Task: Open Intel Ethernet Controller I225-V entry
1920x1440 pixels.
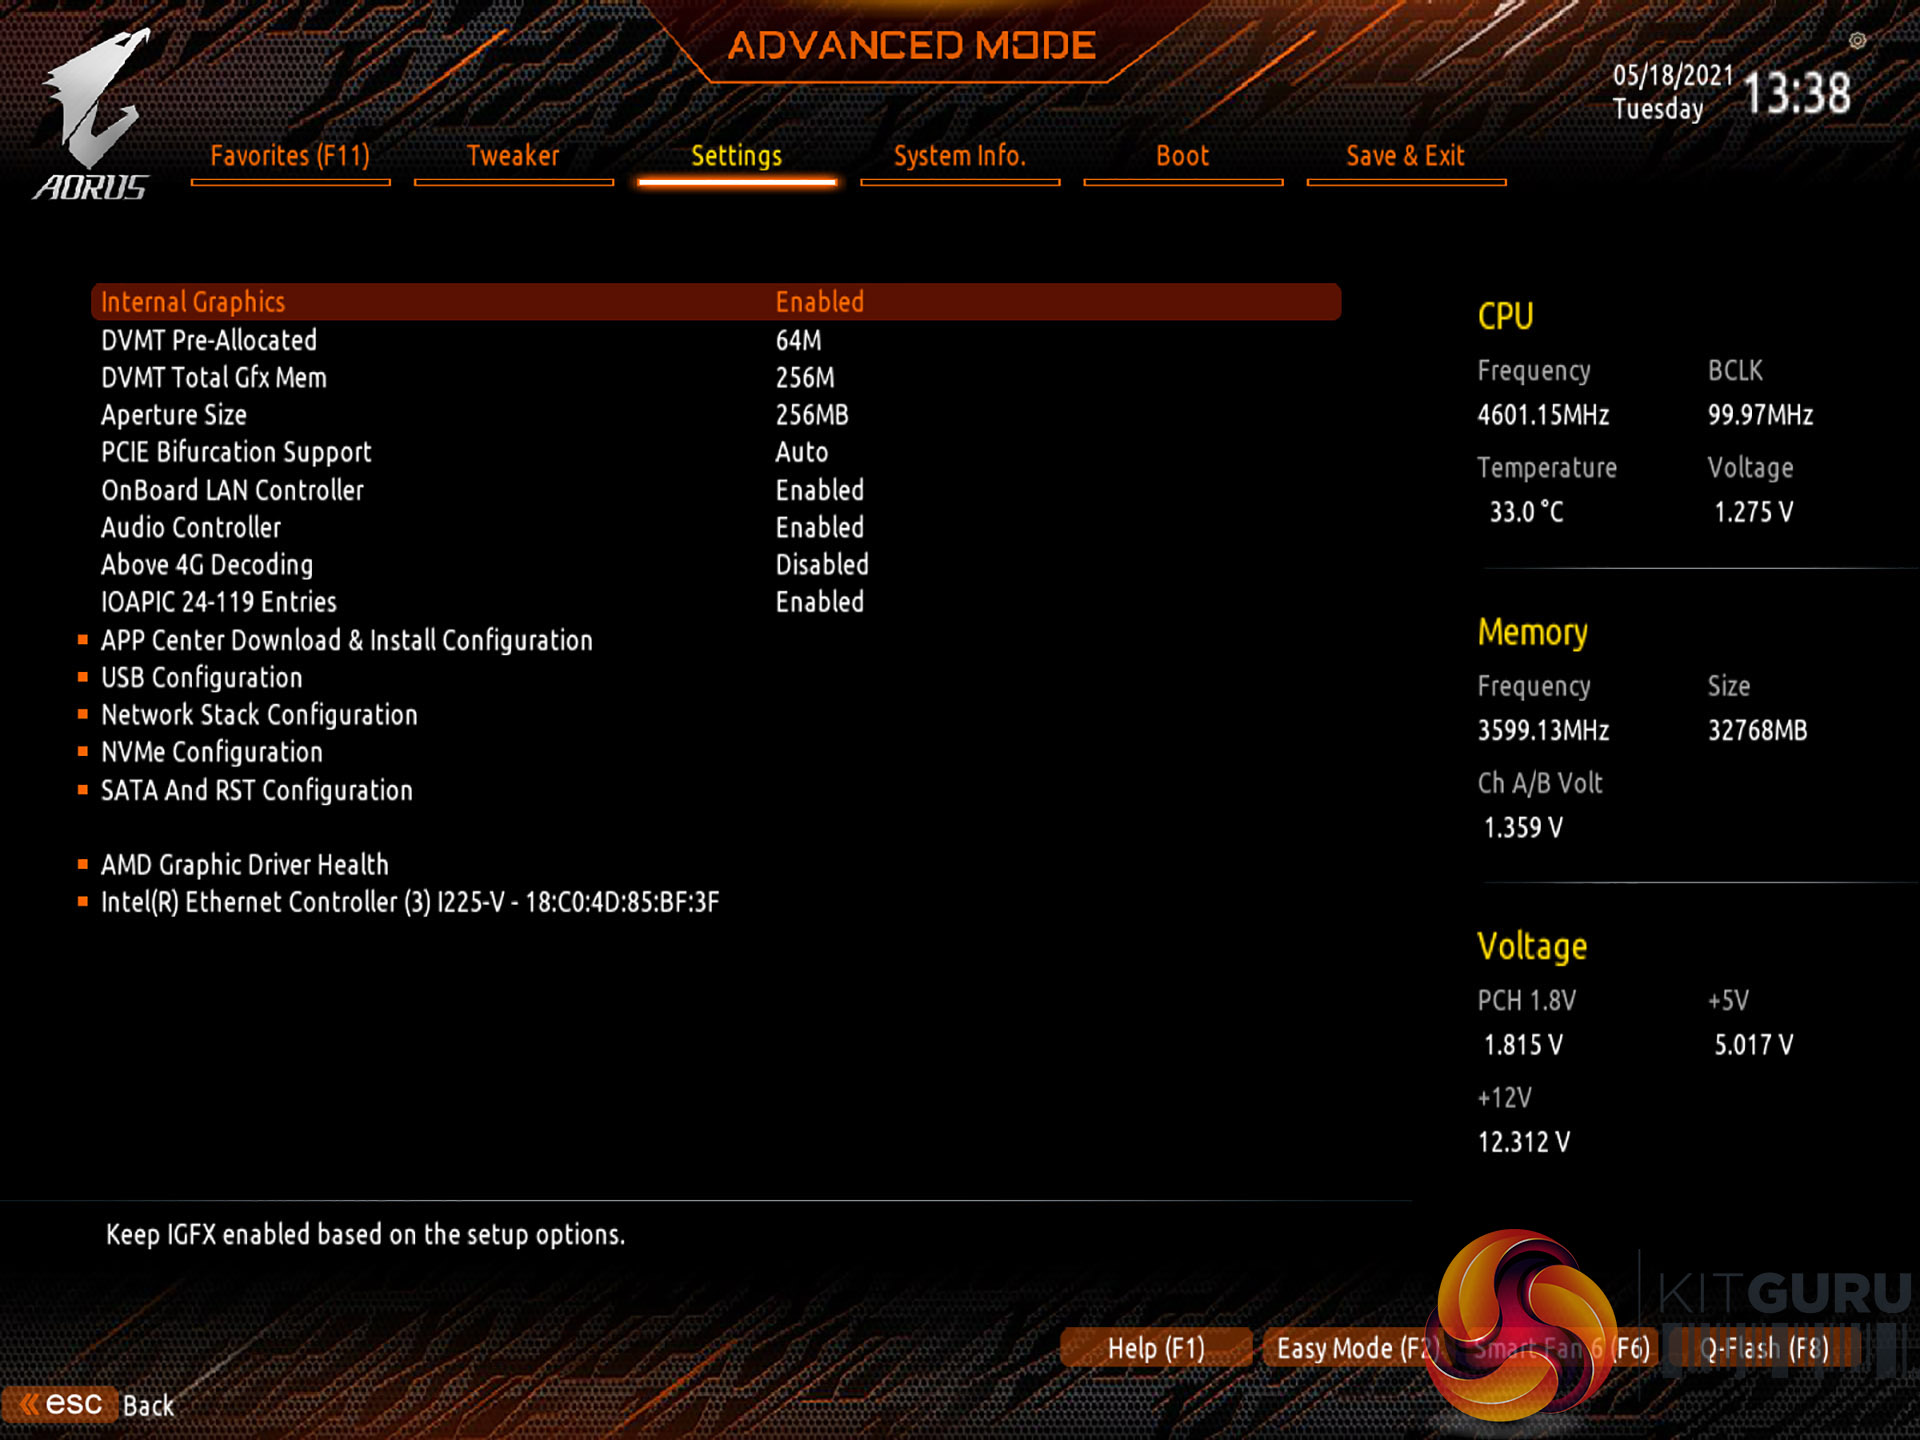Action: tap(409, 902)
